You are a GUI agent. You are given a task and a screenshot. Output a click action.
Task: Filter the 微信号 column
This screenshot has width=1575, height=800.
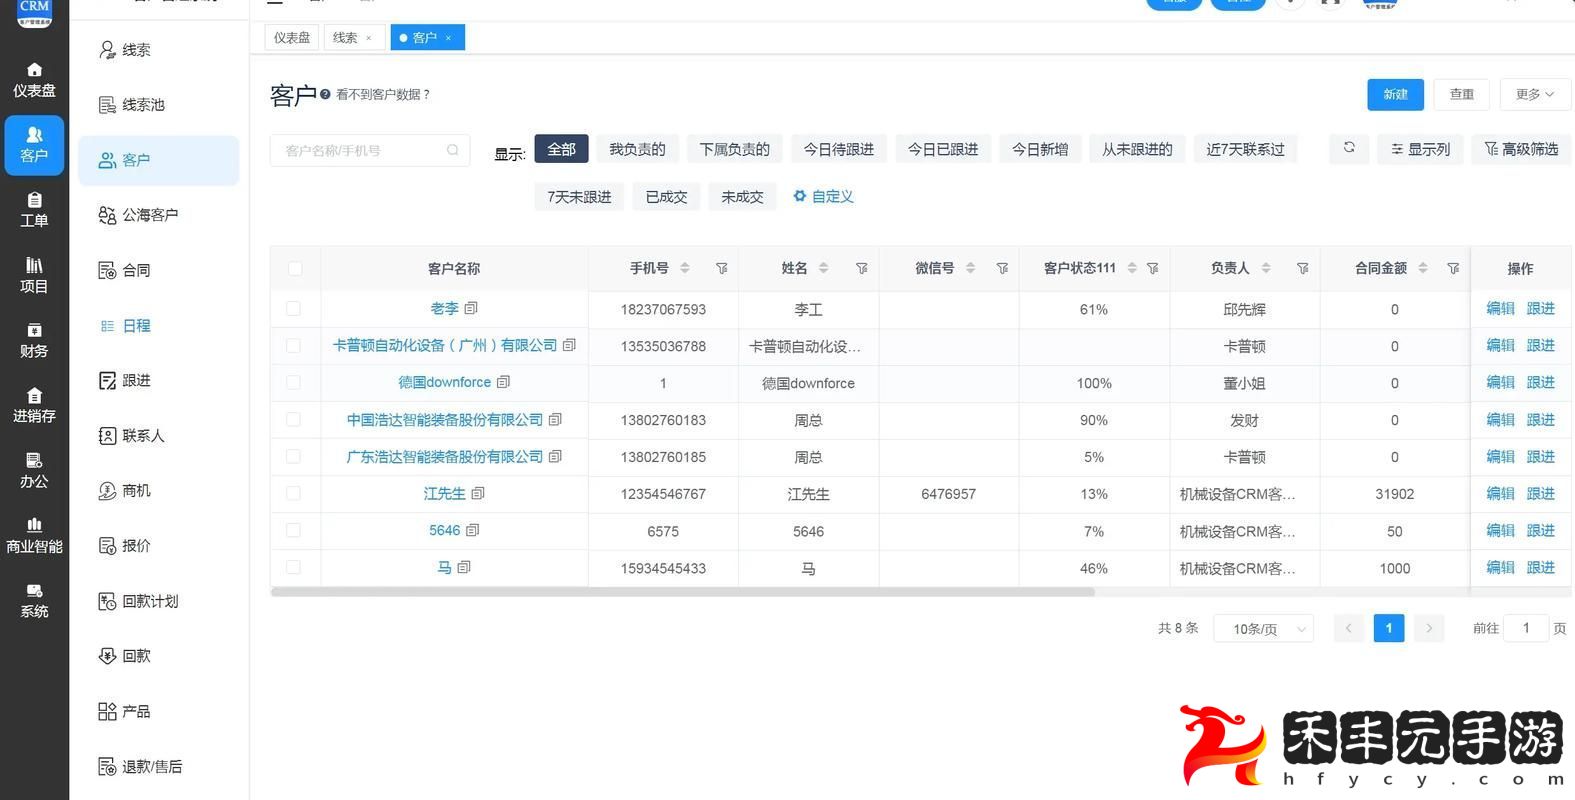tap(1002, 268)
